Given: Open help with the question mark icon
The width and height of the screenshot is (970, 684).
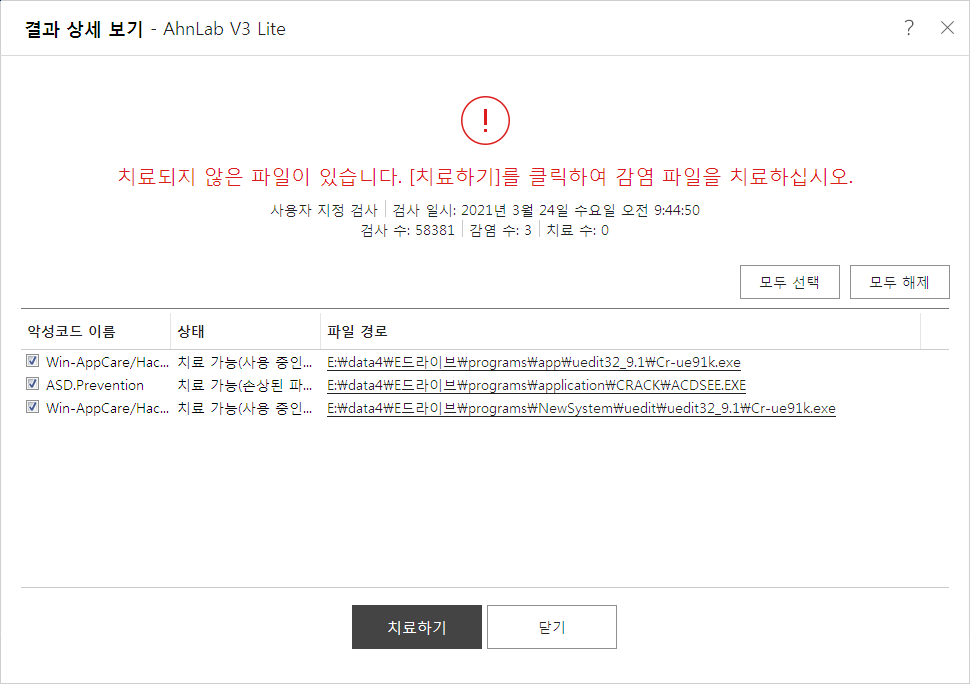Looking at the screenshot, I should click(909, 28).
